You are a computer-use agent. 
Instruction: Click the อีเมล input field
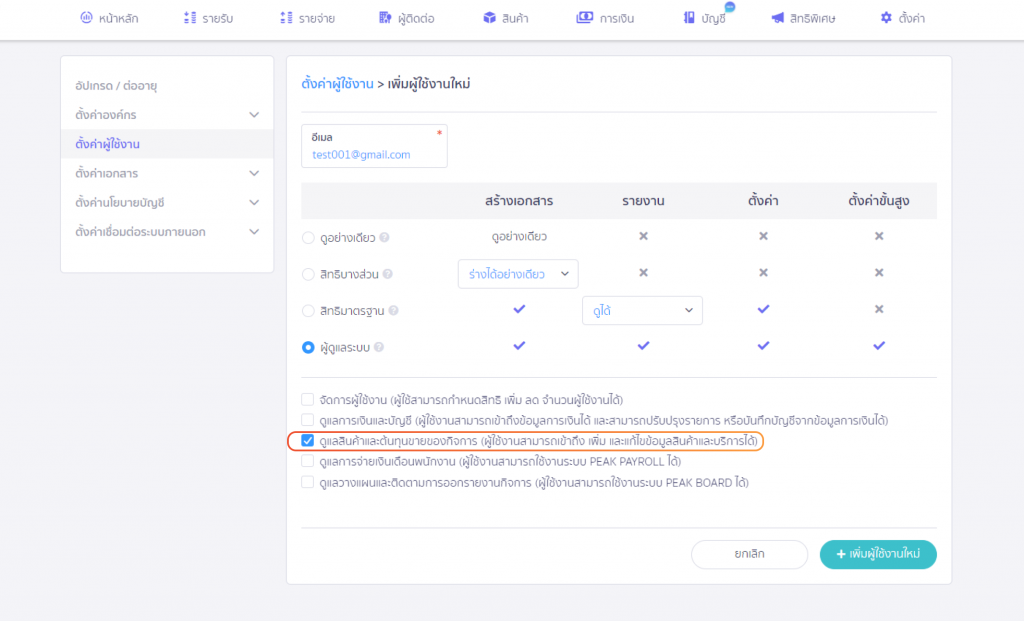click(x=374, y=146)
